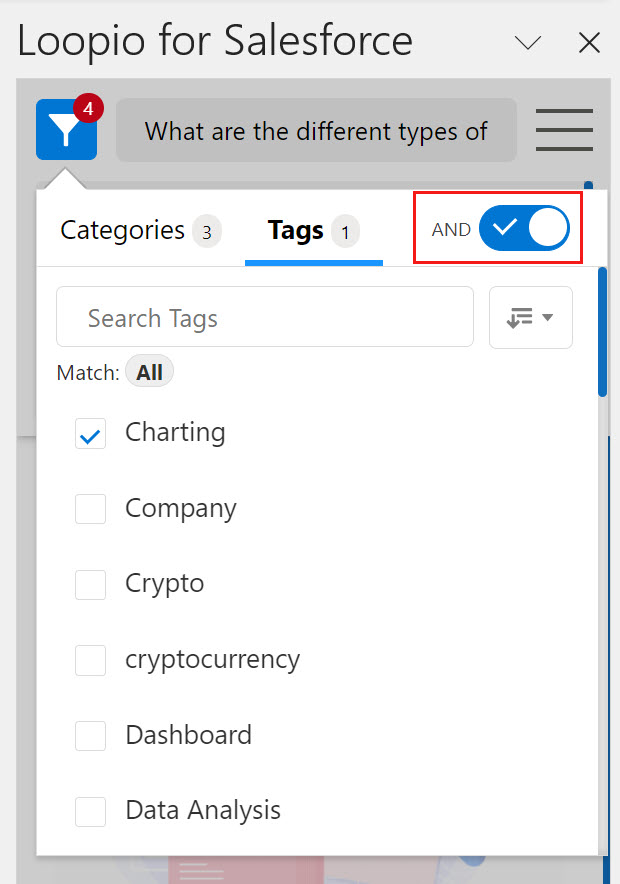This screenshot has width=620, height=884.
Task: Check the Crypto tag checkbox
Action: pos(90,584)
